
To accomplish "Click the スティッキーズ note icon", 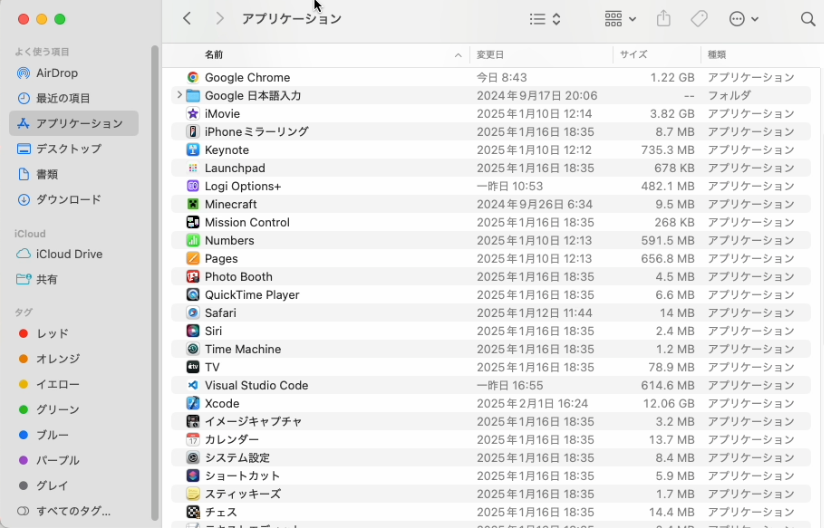I will coord(193,494).
